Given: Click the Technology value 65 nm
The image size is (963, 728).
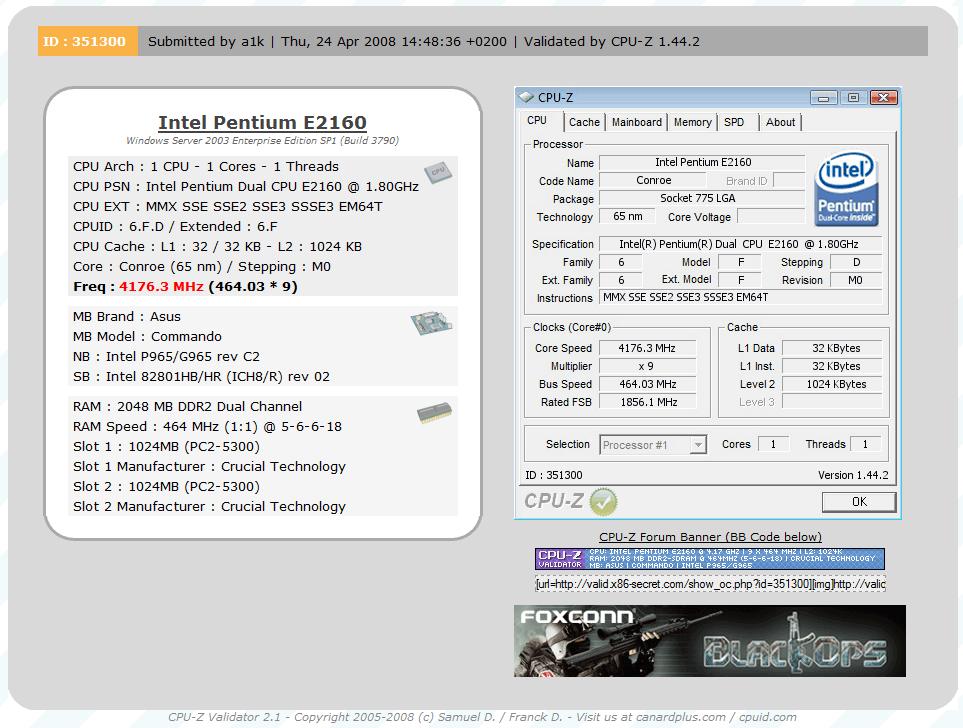Looking at the screenshot, I should coord(627,216).
